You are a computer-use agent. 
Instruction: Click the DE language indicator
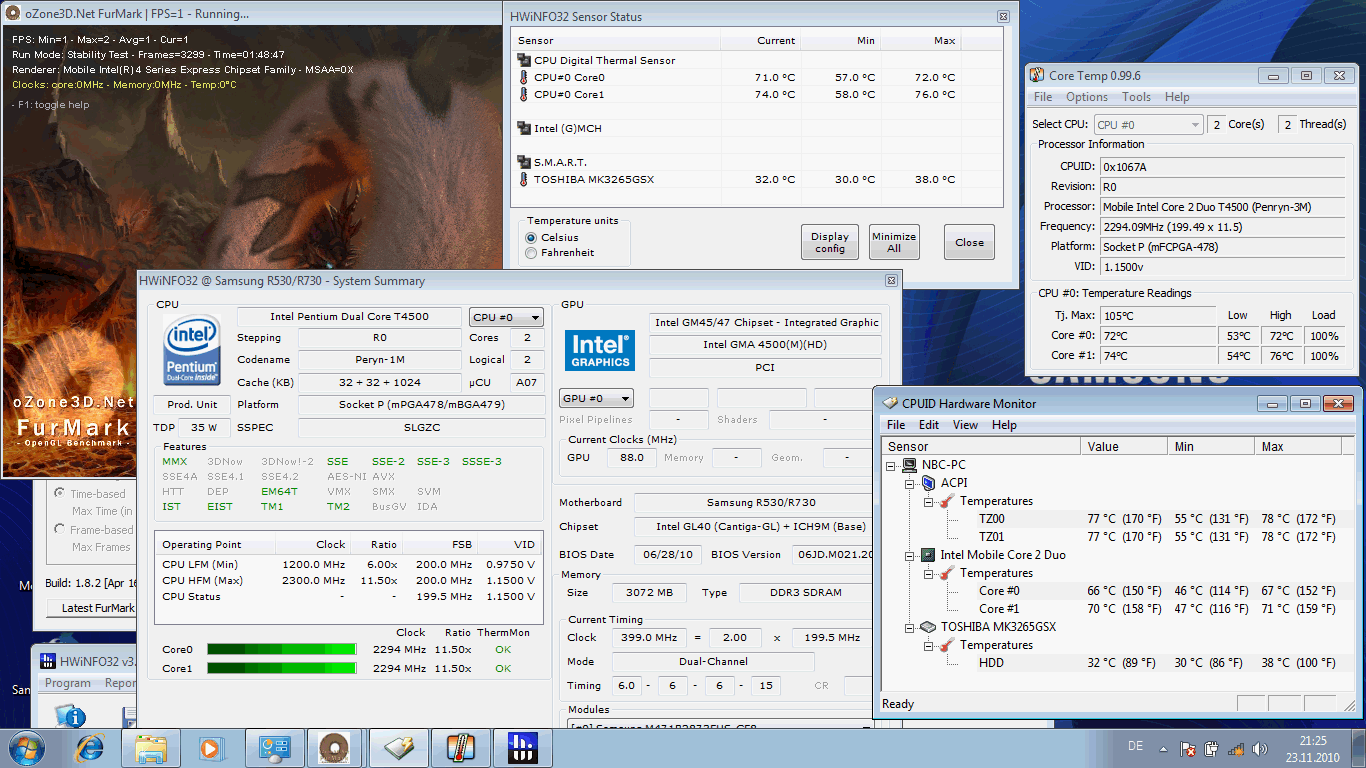pyautogui.click(x=1135, y=746)
